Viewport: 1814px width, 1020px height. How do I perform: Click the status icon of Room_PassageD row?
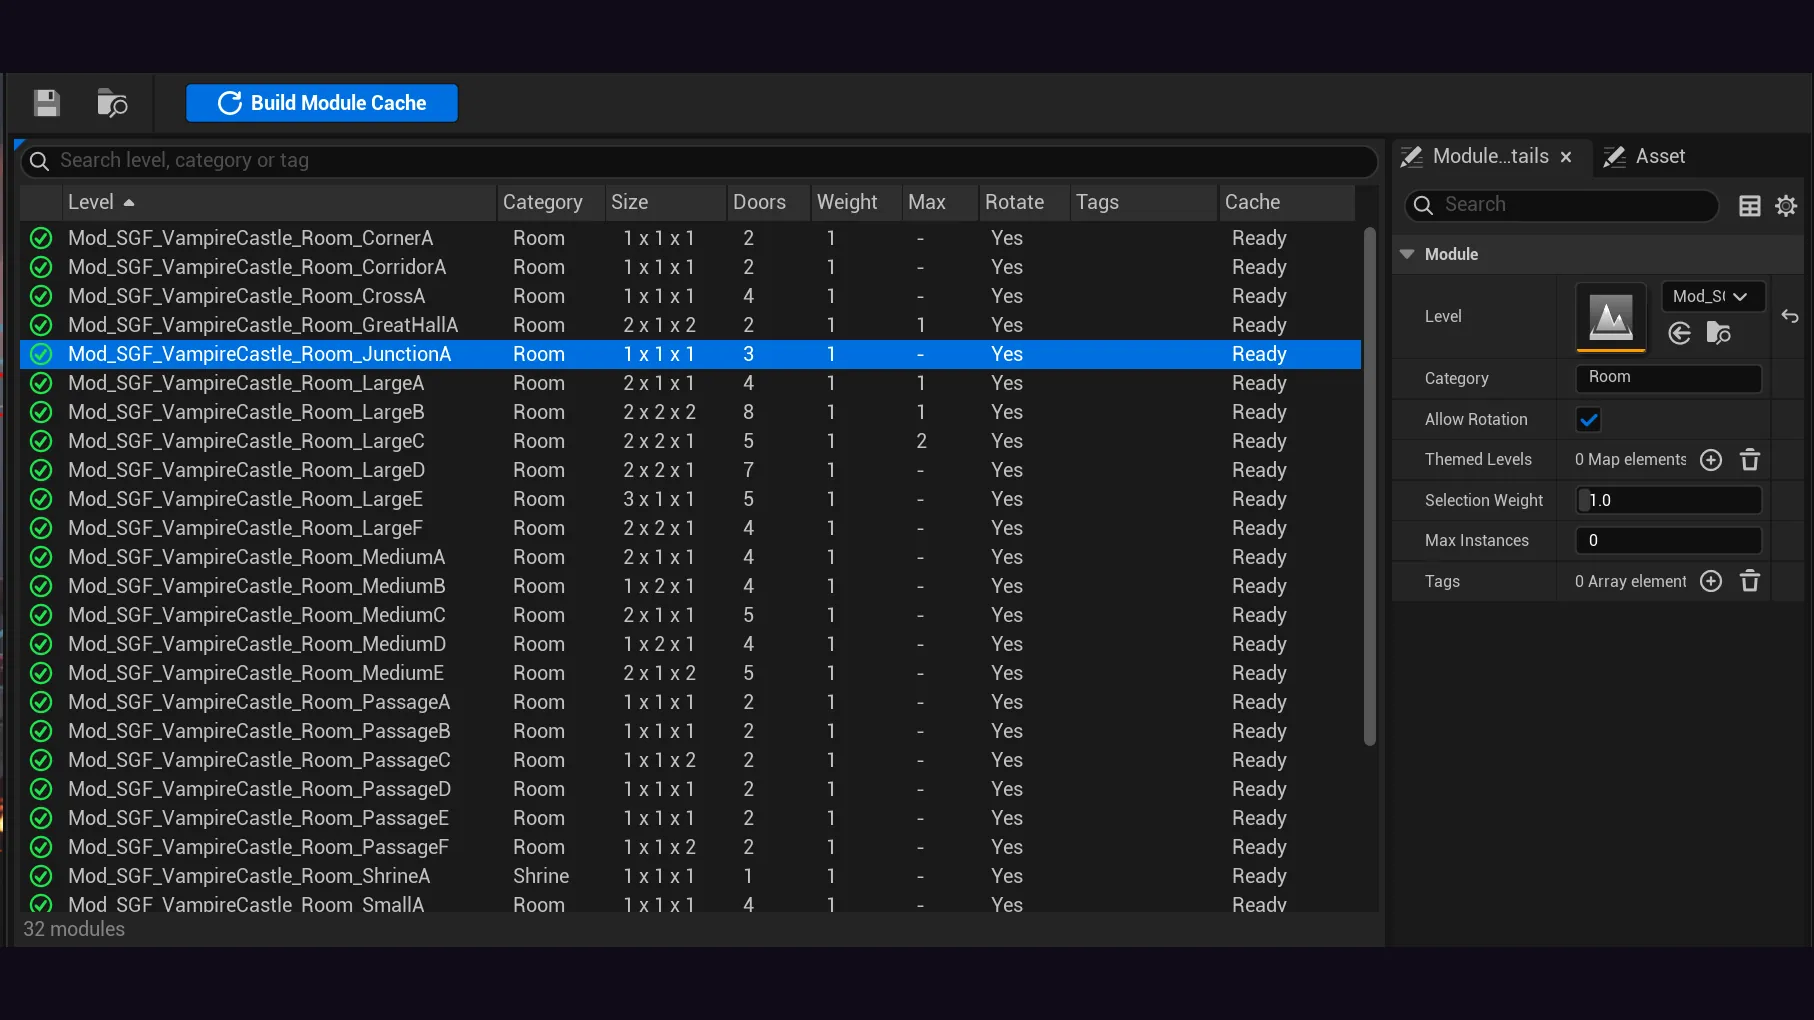click(41, 789)
